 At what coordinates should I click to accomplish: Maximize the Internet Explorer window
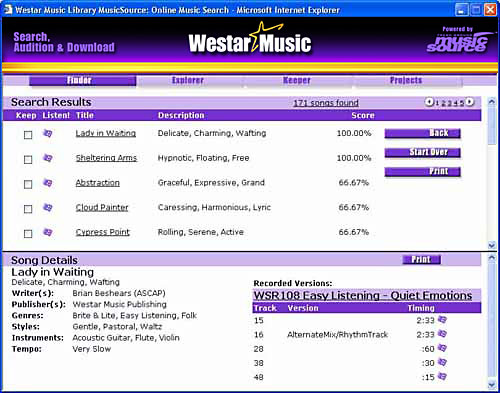[476, 10]
